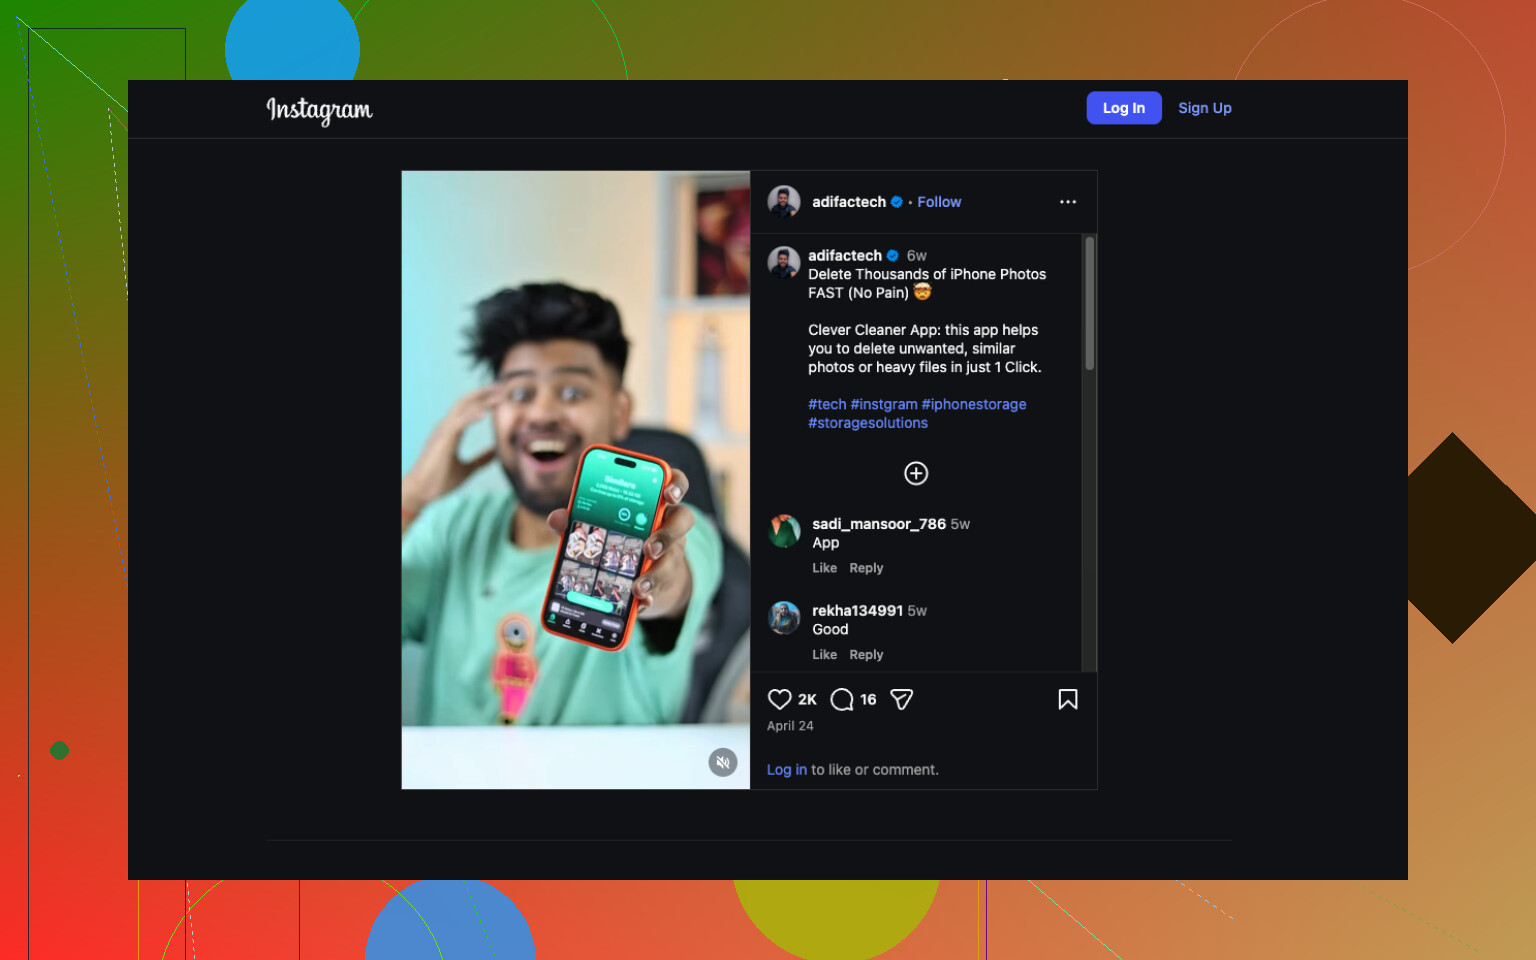Open comments via speech bubble icon
The image size is (1536, 960).
(x=842, y=699)
